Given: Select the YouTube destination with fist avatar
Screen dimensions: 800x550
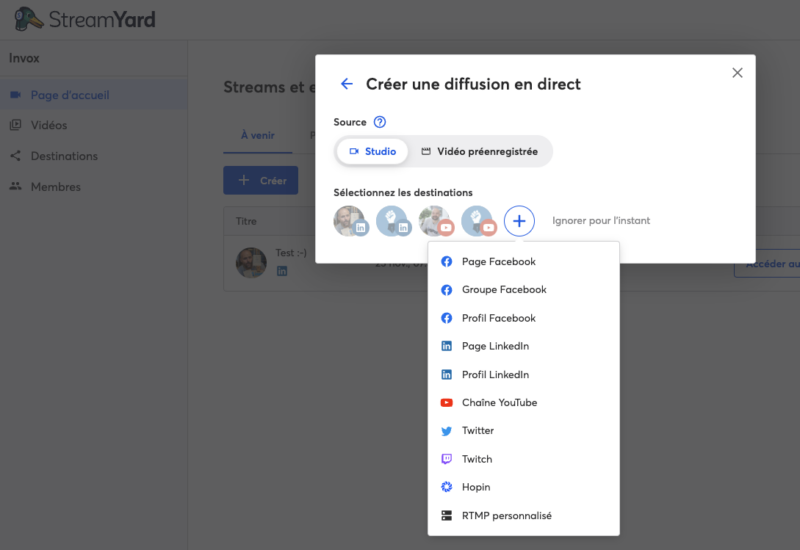Looking at the screenshot, I should pos(478,221).
